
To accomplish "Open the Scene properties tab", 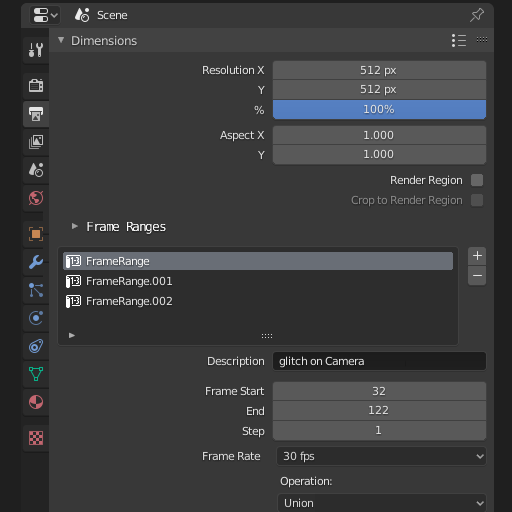I will pos(36,170).
